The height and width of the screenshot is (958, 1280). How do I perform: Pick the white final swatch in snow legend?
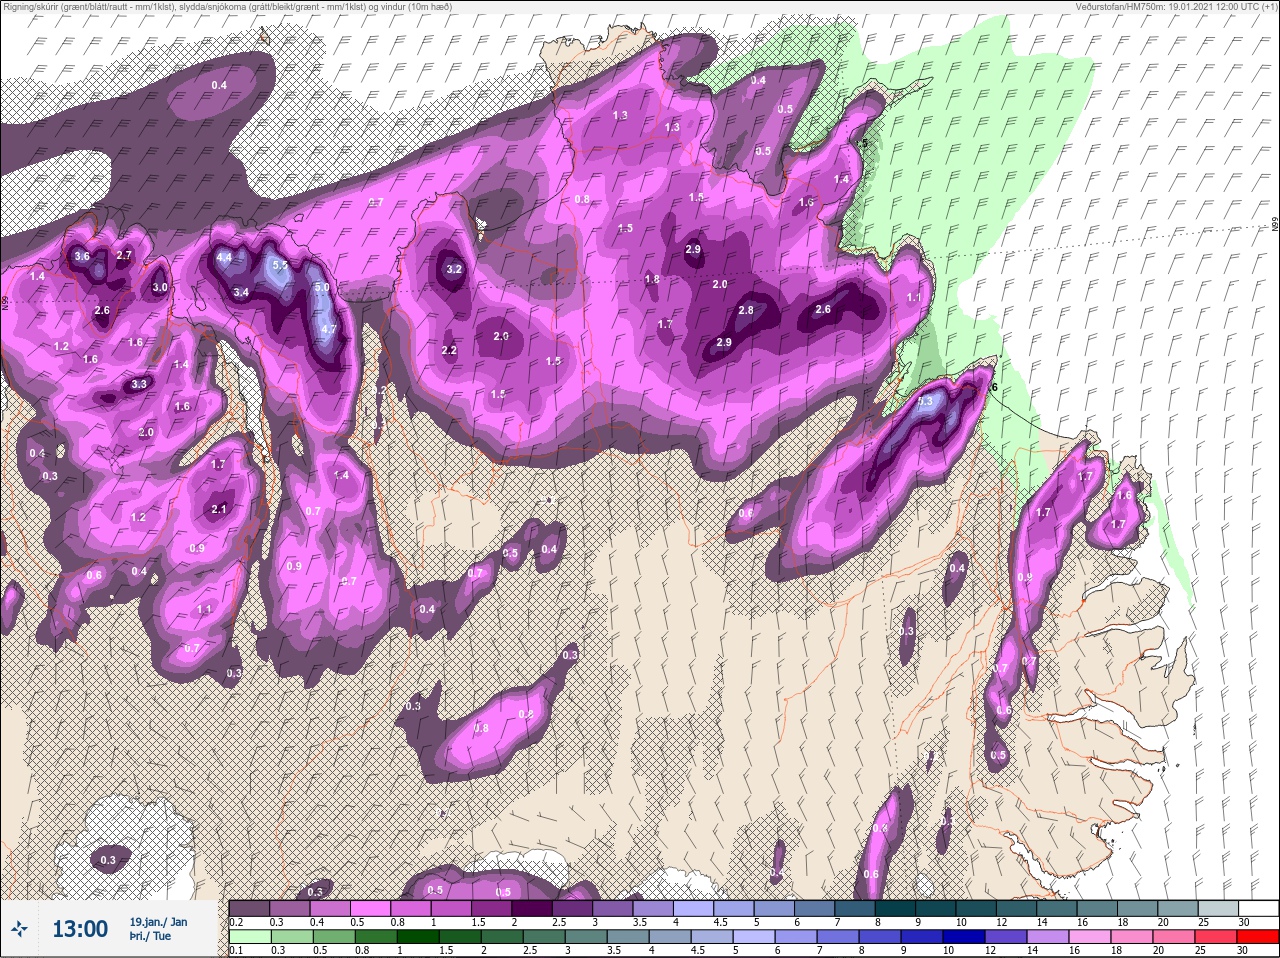click(1257, 908)
